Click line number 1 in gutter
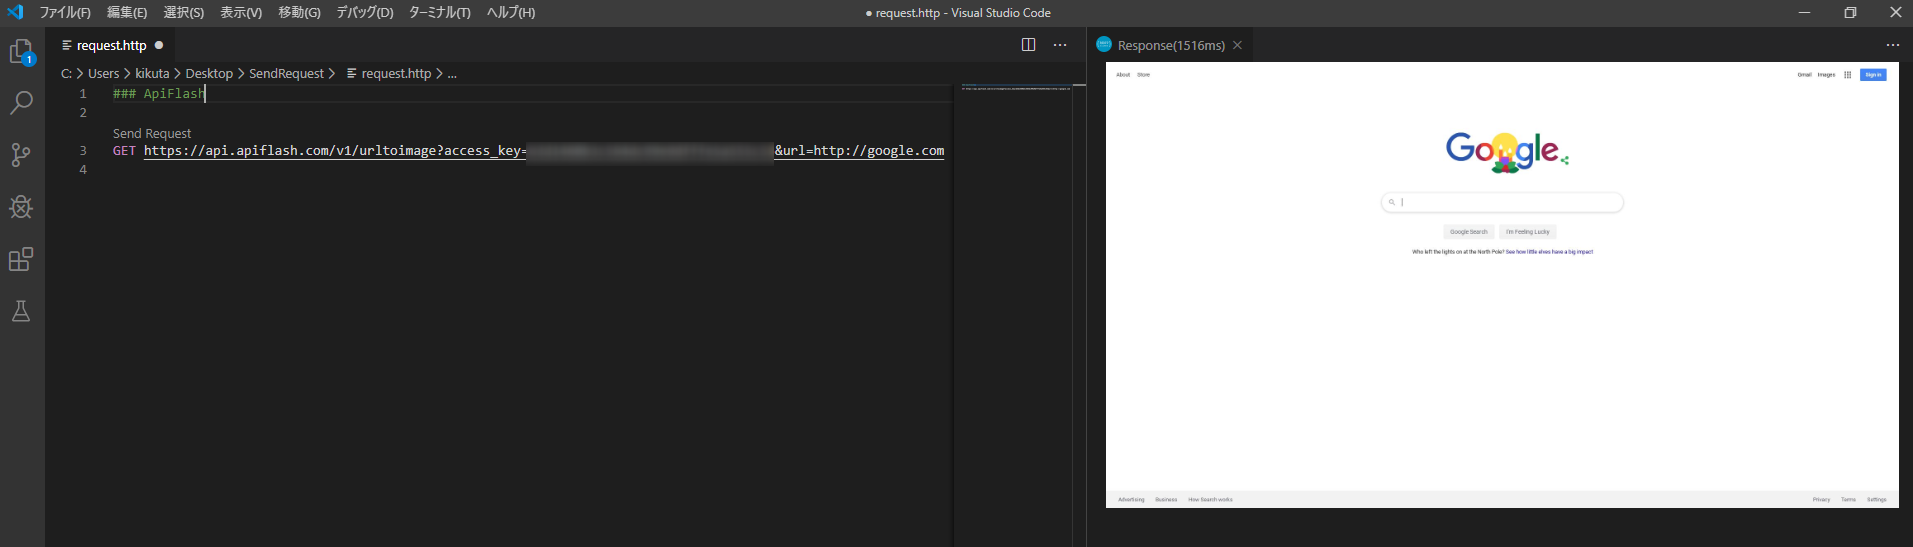The height and width of the screenshot is (547, 1913). pyautogui.click(x=83, y=93)
